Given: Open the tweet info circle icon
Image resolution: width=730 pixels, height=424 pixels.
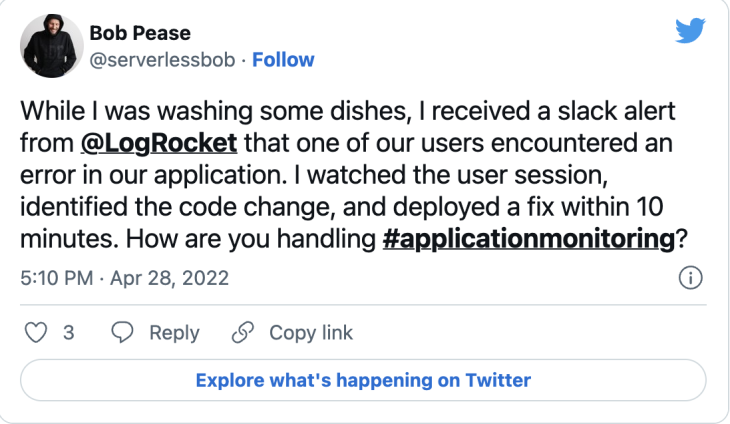Looking at the screenshot, I should coord(690,278).
